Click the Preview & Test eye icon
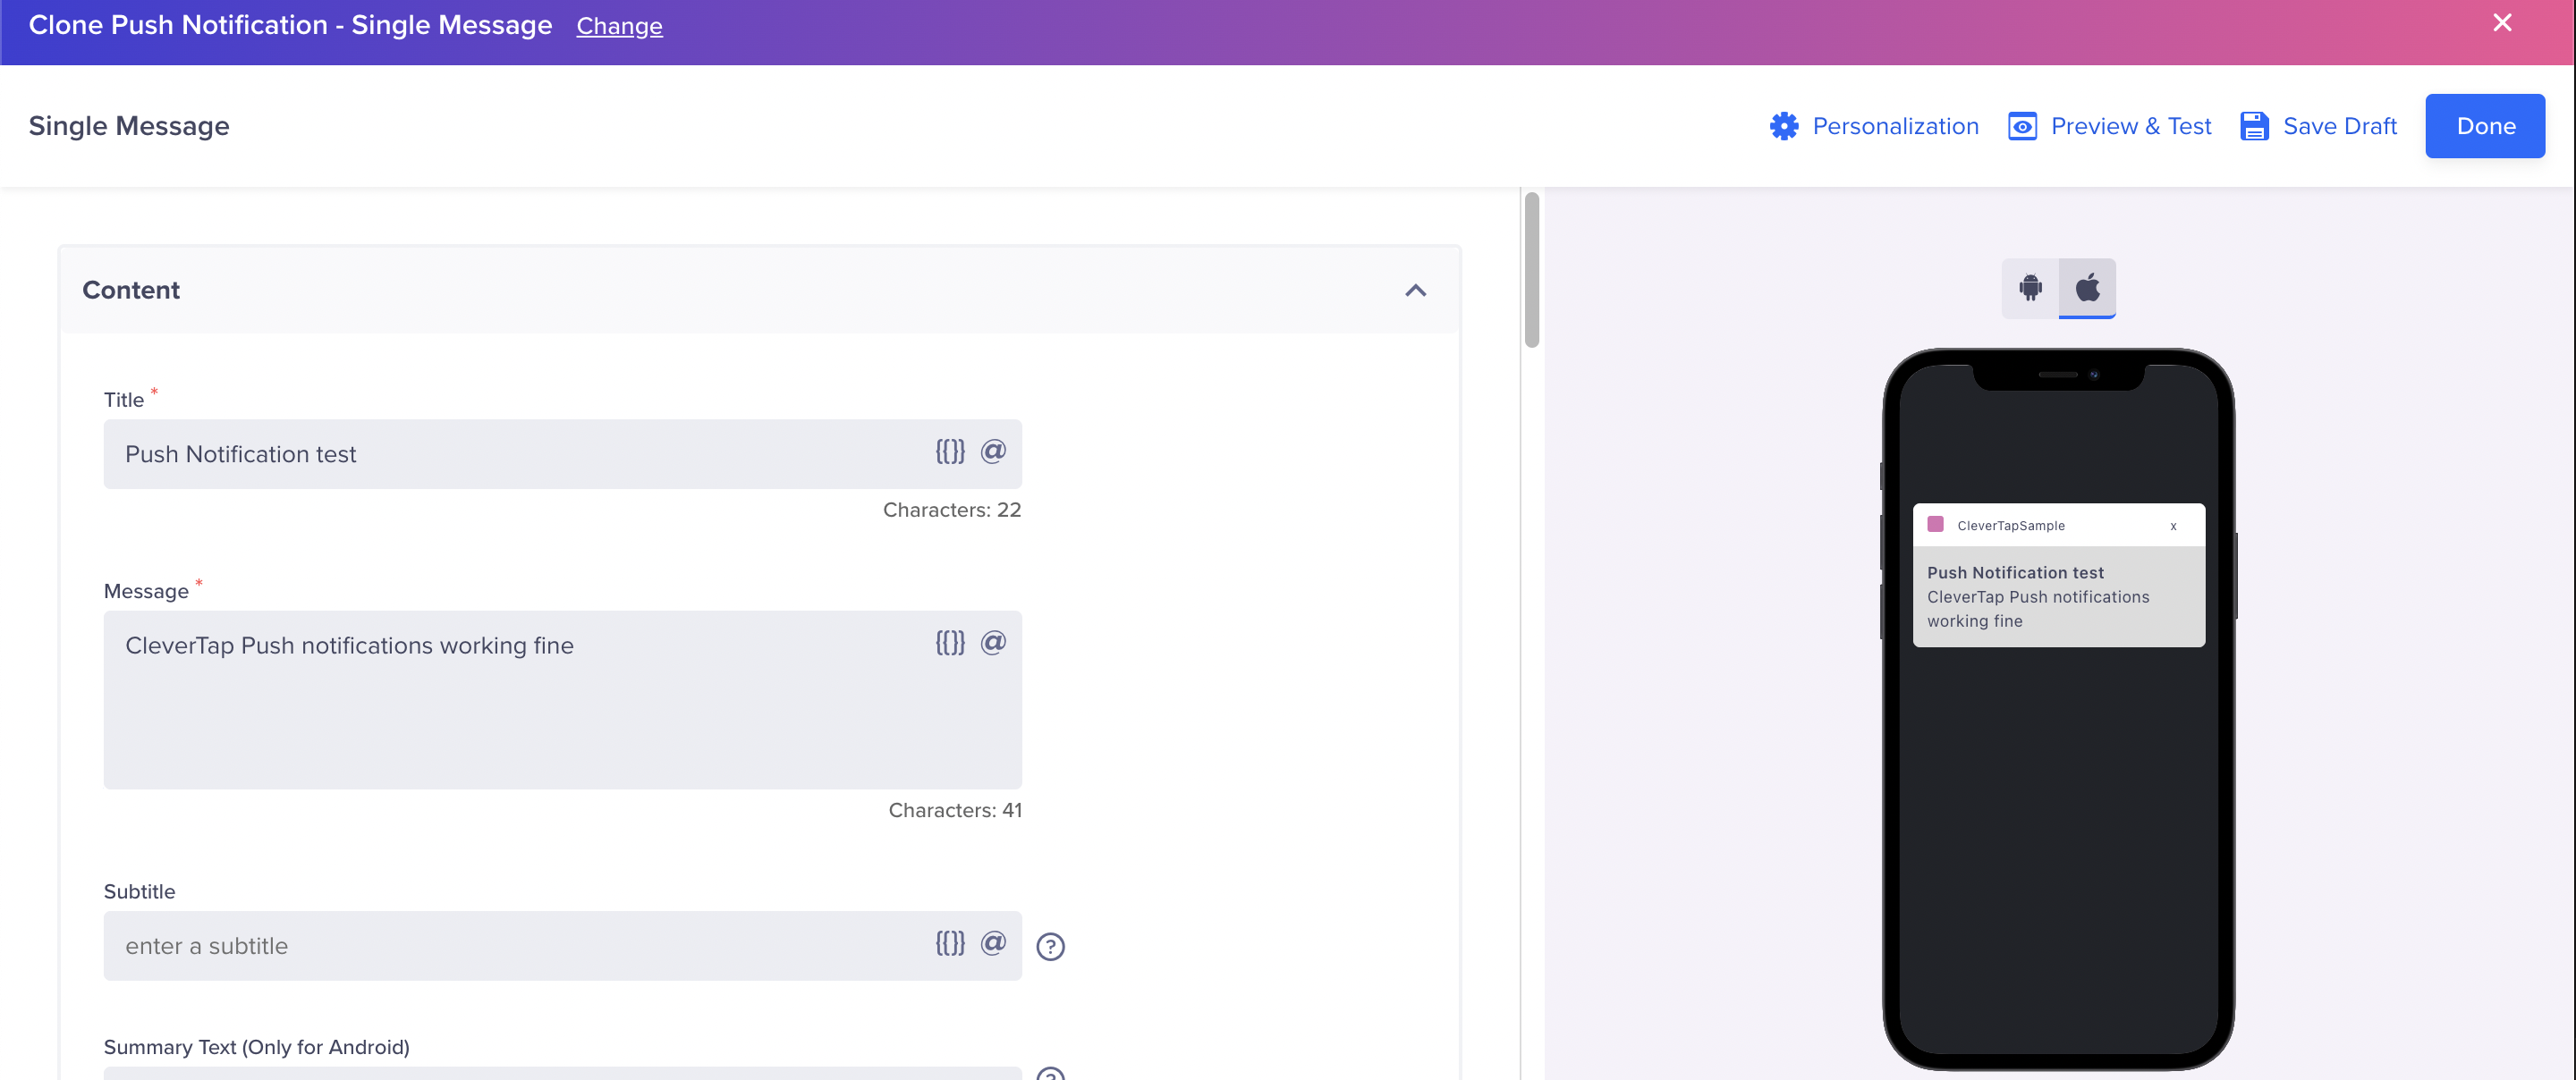Screen dimensions: 2576x1080 tap(2022, 126)
